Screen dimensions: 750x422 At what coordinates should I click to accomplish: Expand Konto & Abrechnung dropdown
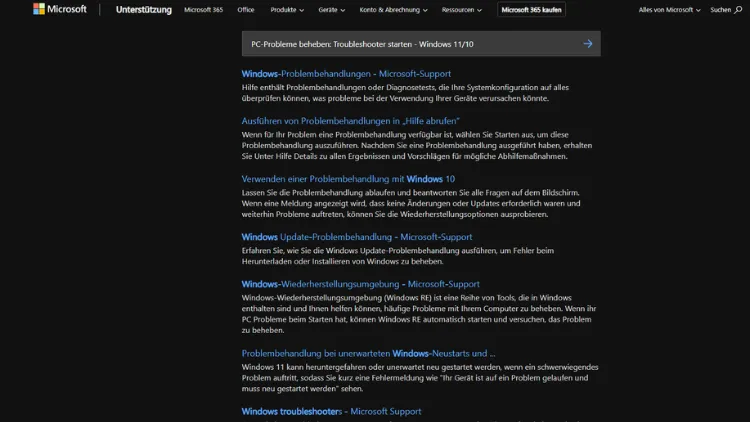pyautogui.click(x=393, y=10)
